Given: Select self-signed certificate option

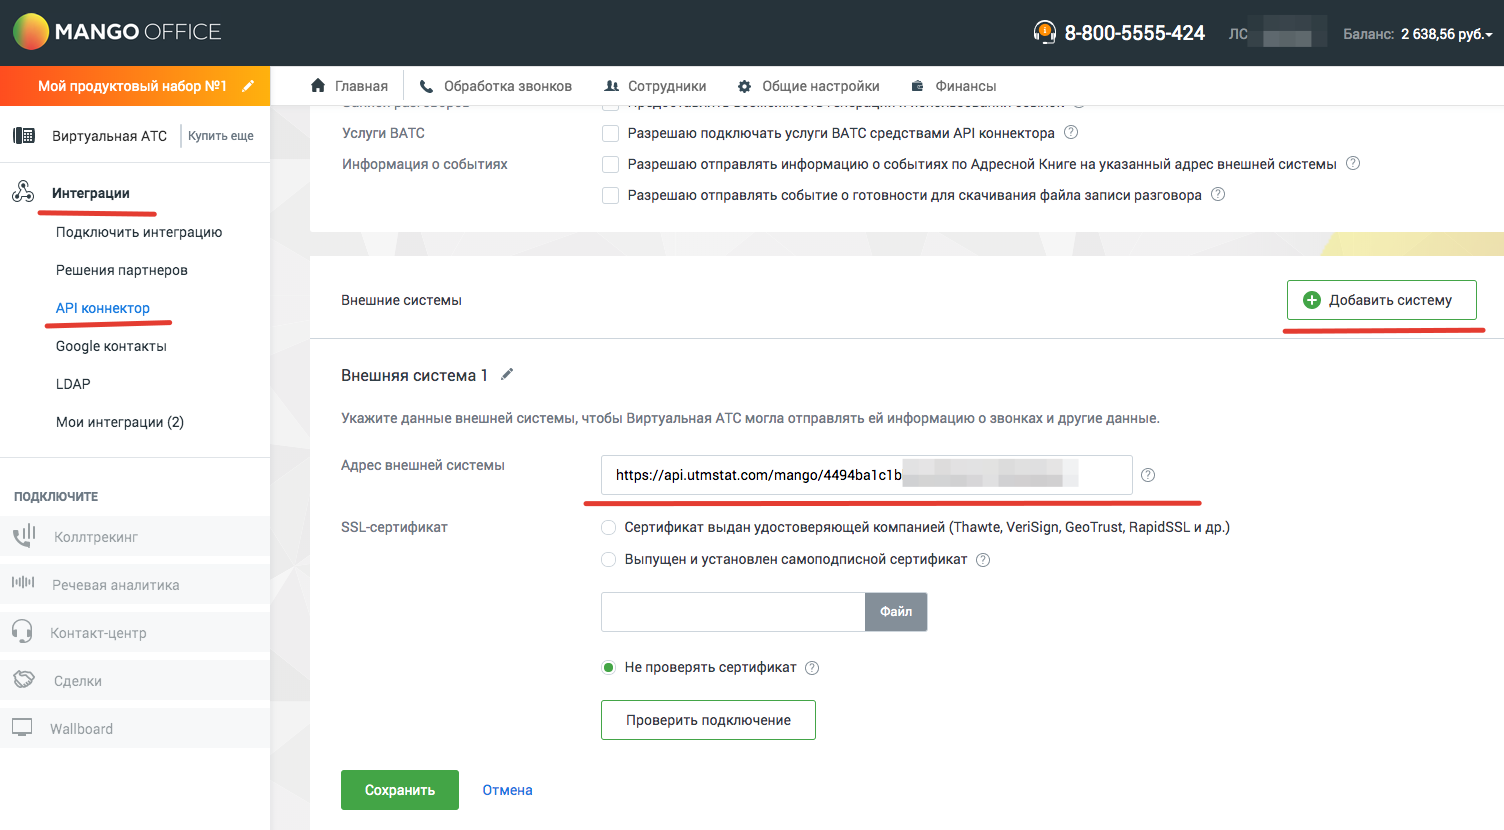Looking at the screenshot, I should (x=608, y=559).
